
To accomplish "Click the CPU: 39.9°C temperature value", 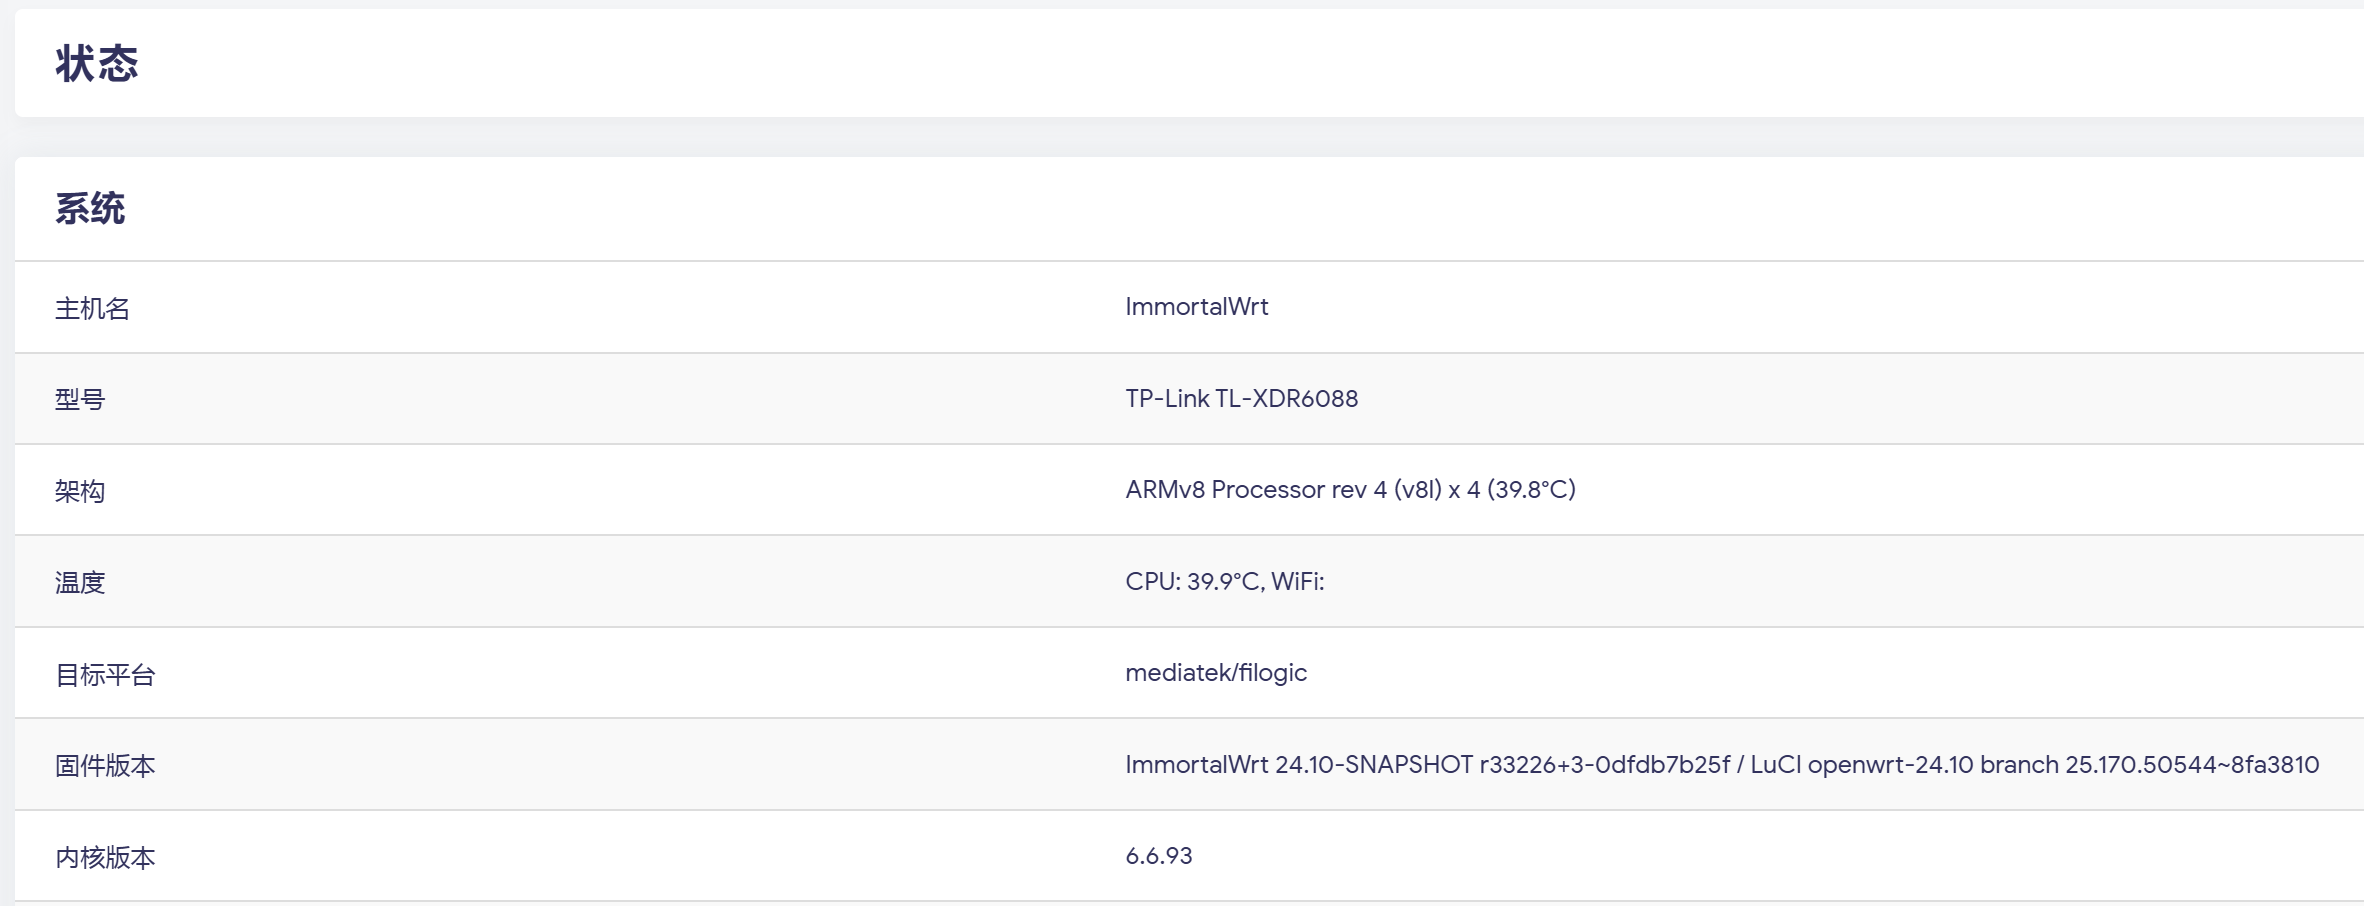I will (1190, 582).
